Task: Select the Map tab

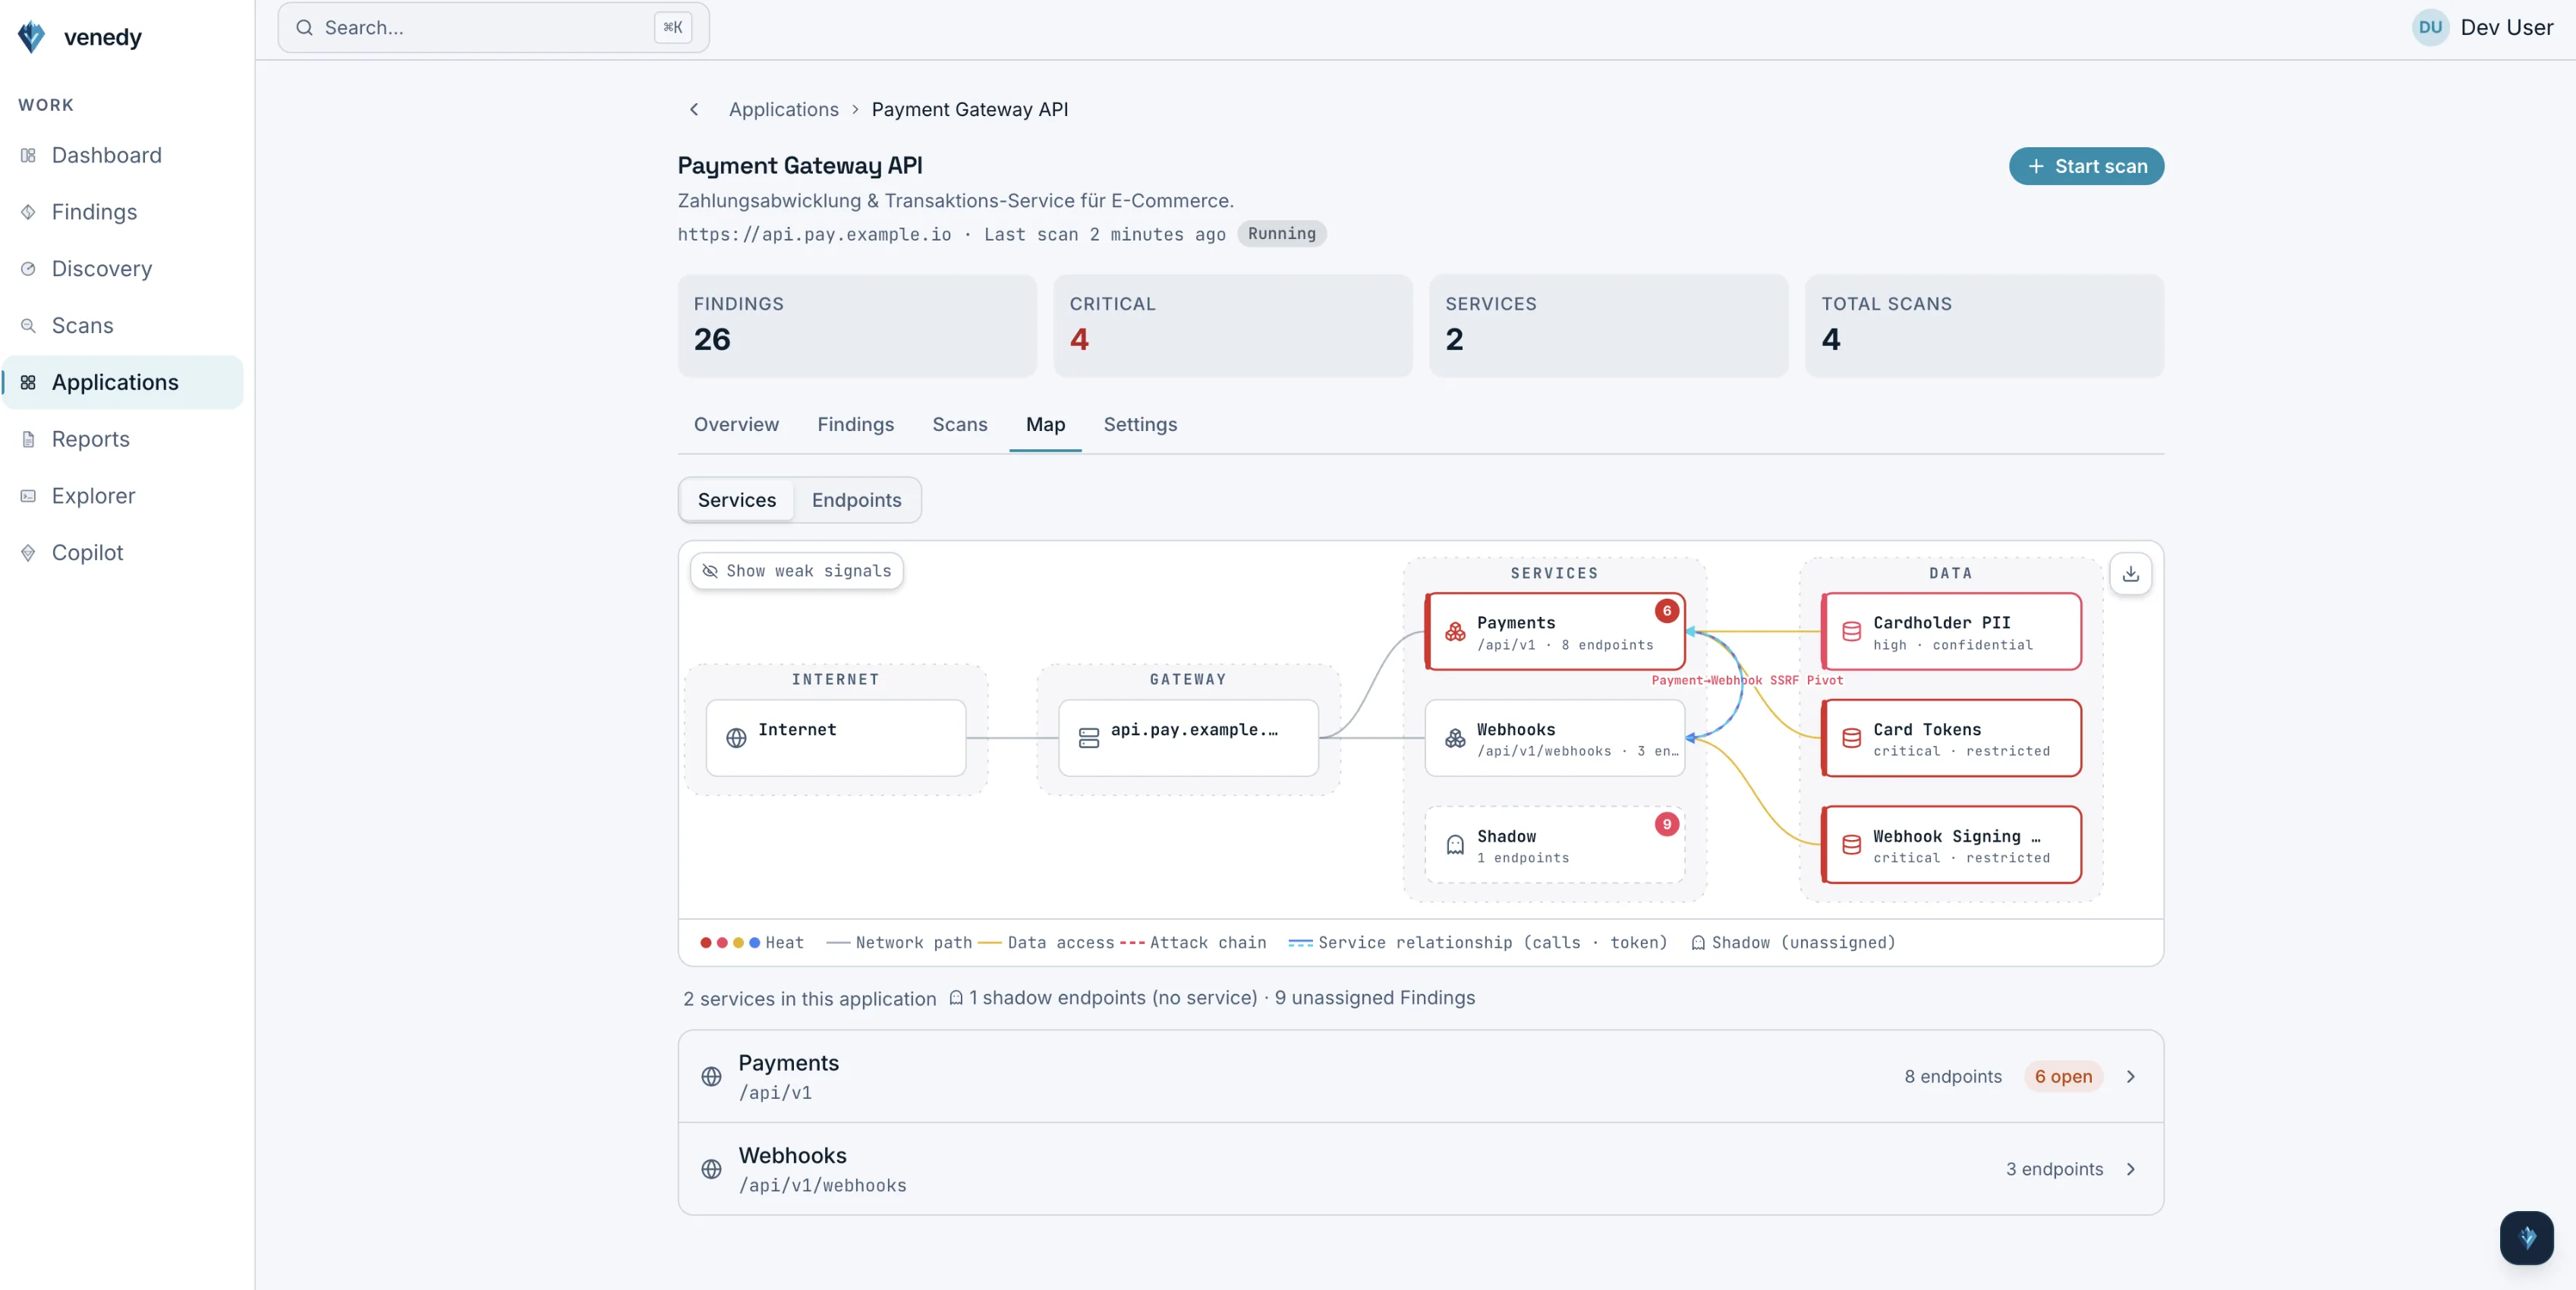Action: coord(1045,425)
